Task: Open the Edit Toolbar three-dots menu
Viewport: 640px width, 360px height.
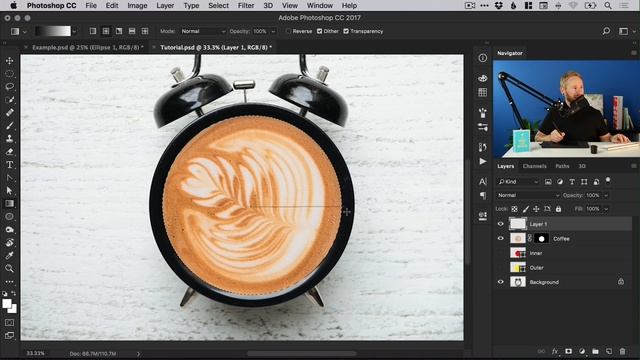Action: [x=9, y=282]
